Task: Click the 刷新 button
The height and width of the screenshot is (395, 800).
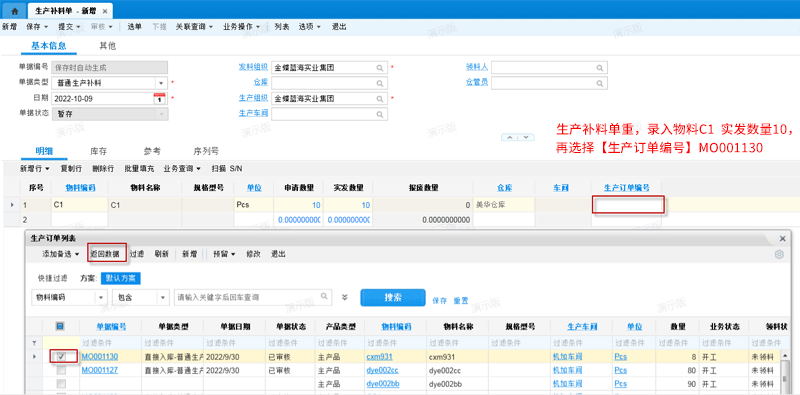Action: tap(162, 254)
